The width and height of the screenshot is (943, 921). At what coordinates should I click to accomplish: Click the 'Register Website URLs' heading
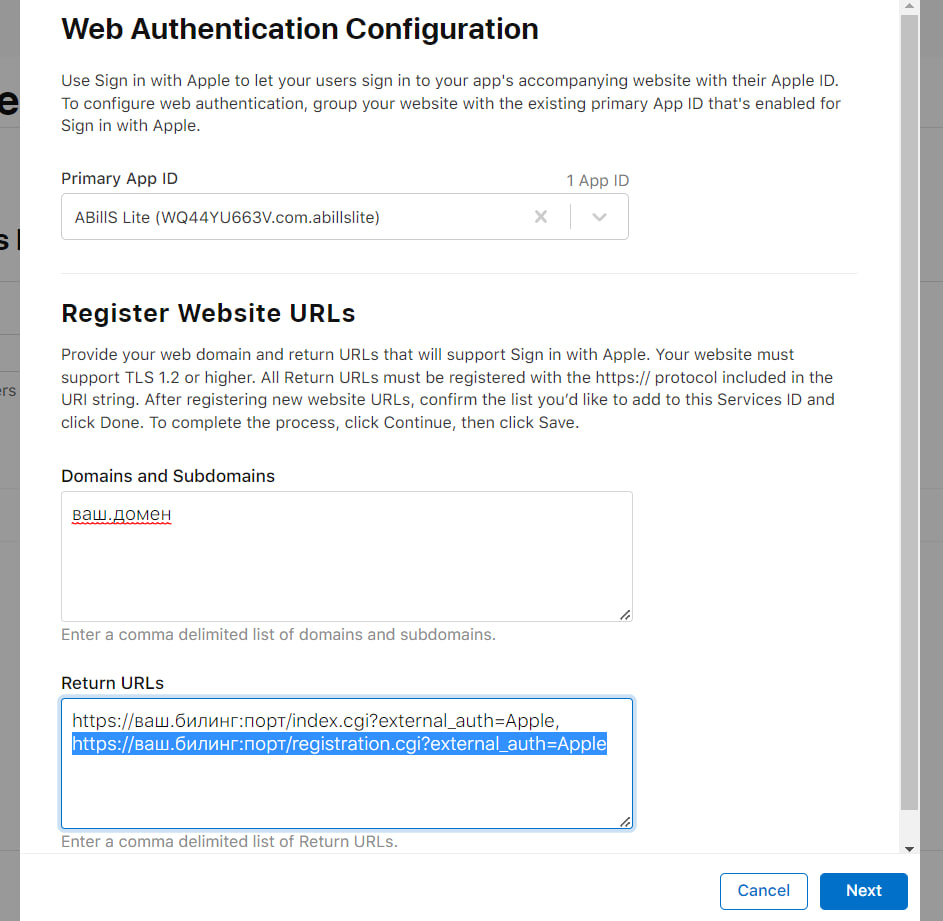coord(208,313)
